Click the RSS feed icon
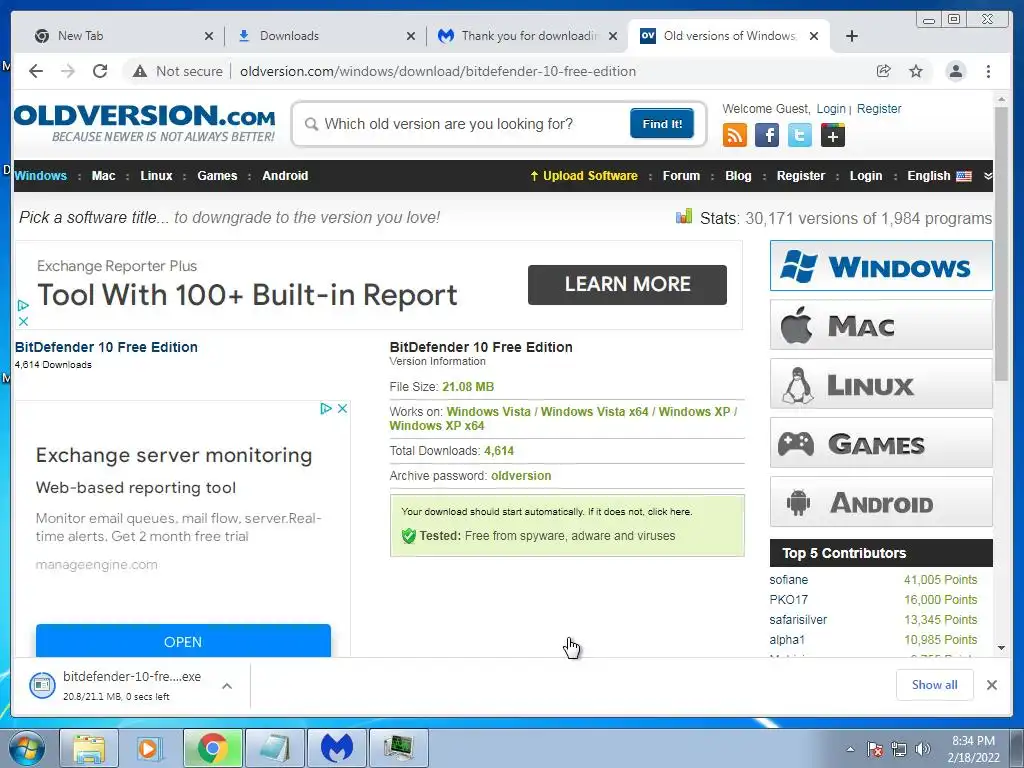This screenshot has height=768, width=1024. pyautogui.click(x=735, y=135)
